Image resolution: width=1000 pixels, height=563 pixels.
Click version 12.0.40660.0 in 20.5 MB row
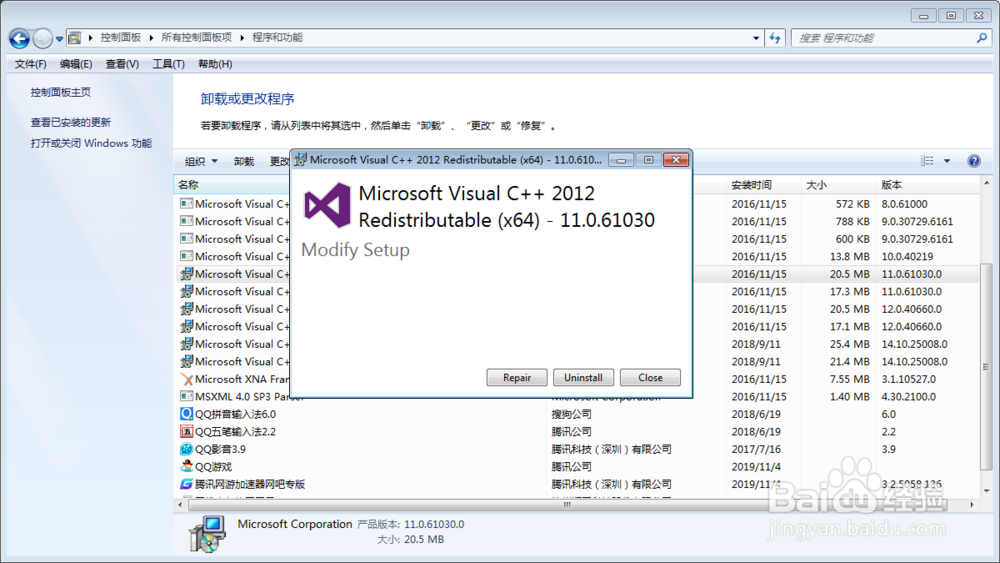click(x=911, y=309)
